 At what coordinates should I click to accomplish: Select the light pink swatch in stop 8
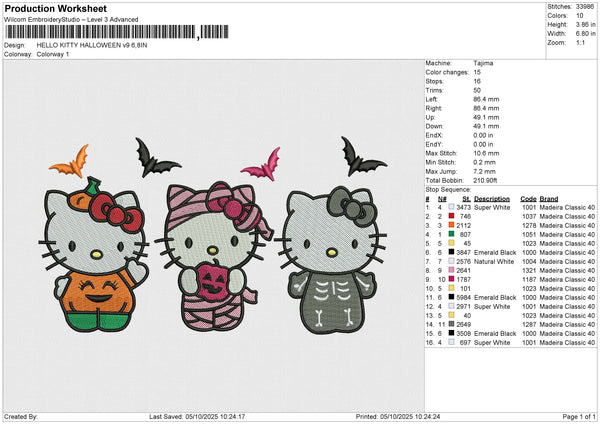[452, 270]
